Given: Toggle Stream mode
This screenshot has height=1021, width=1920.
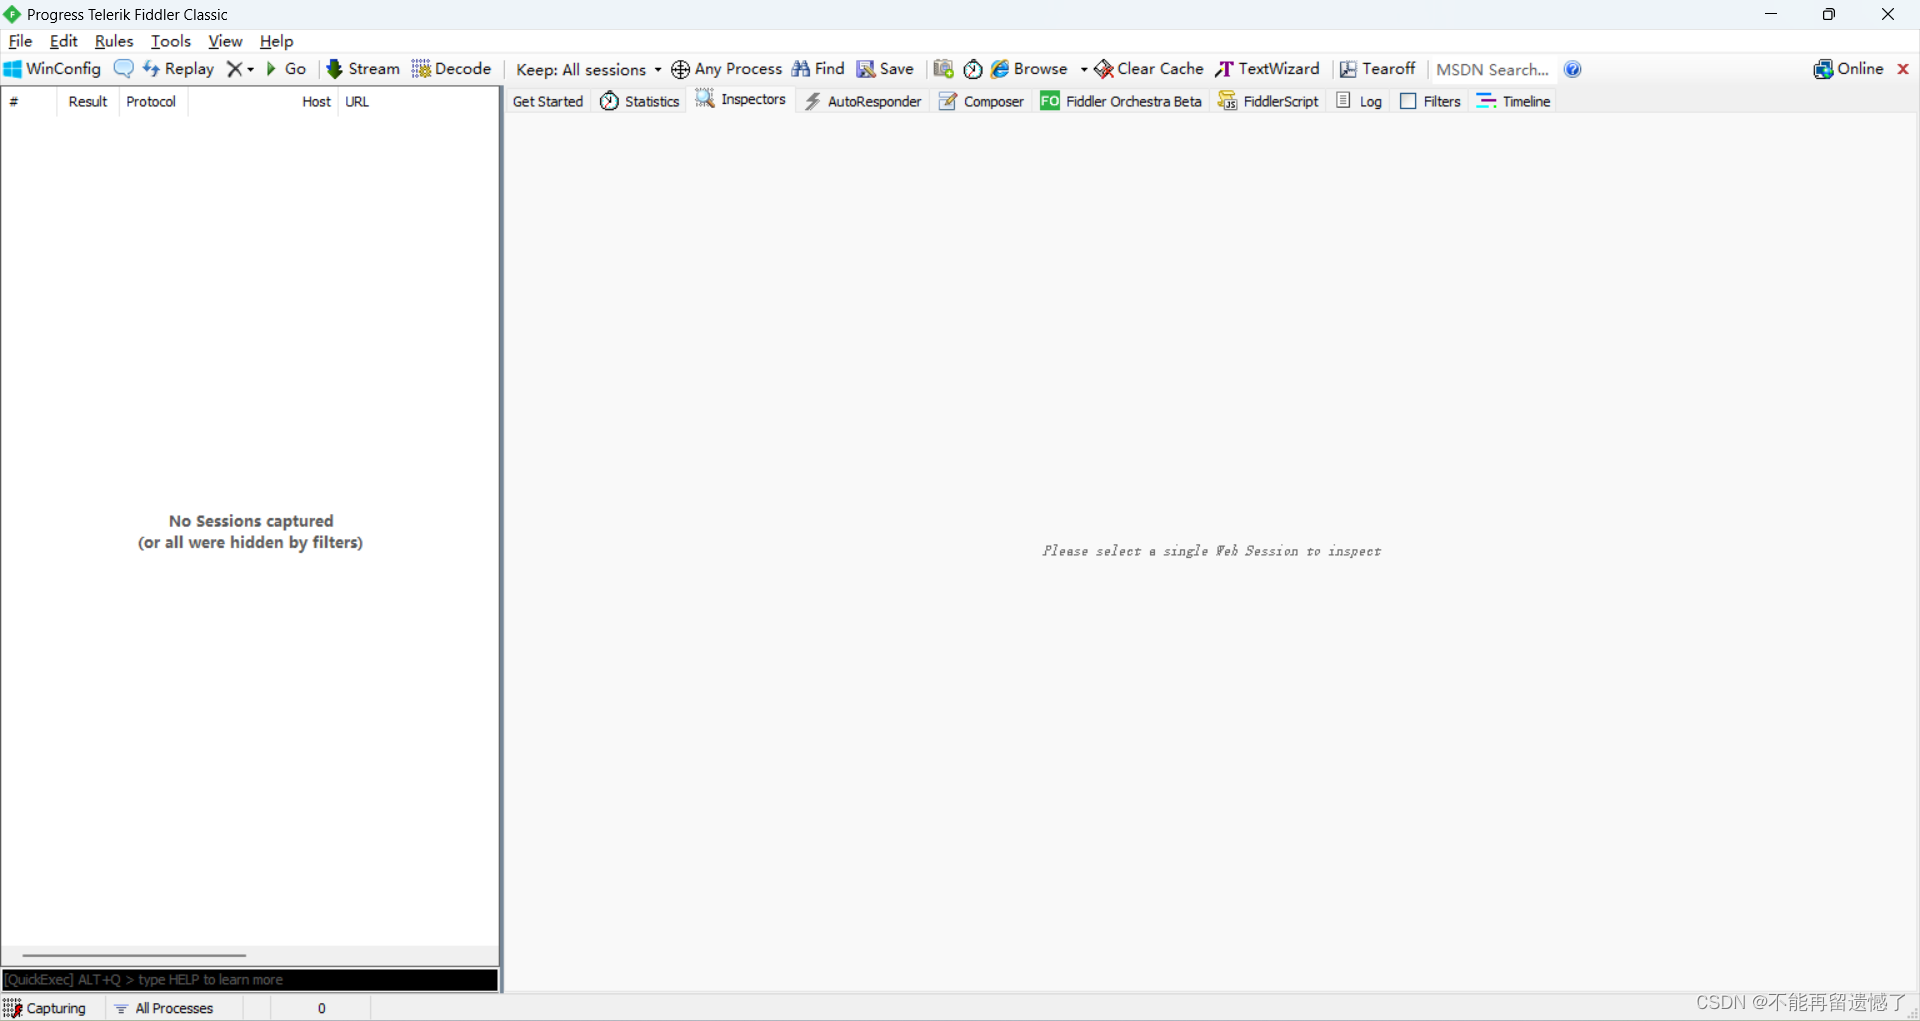Looking at the screenshot, I should [x=363, y=69].
